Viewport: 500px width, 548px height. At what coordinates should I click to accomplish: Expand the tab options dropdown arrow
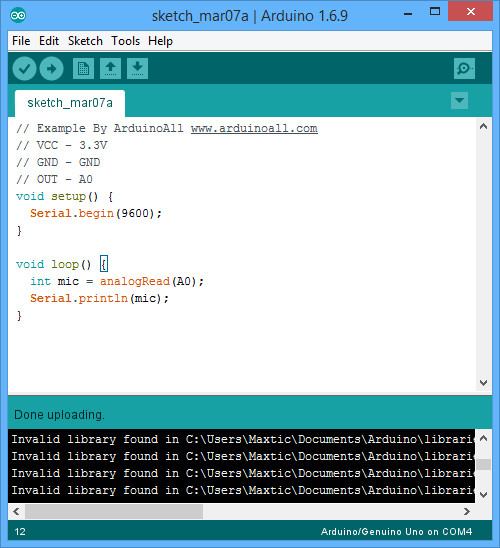pyautogui.click(x=459, y=101)
